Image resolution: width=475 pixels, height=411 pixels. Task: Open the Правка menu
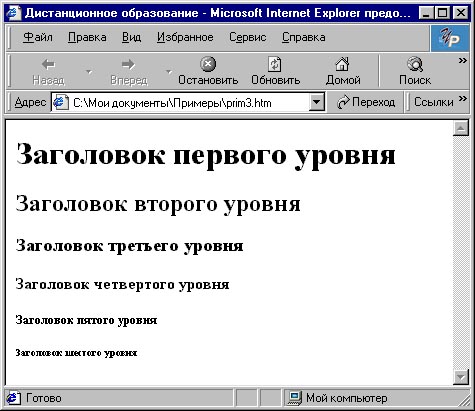point(87,37)
